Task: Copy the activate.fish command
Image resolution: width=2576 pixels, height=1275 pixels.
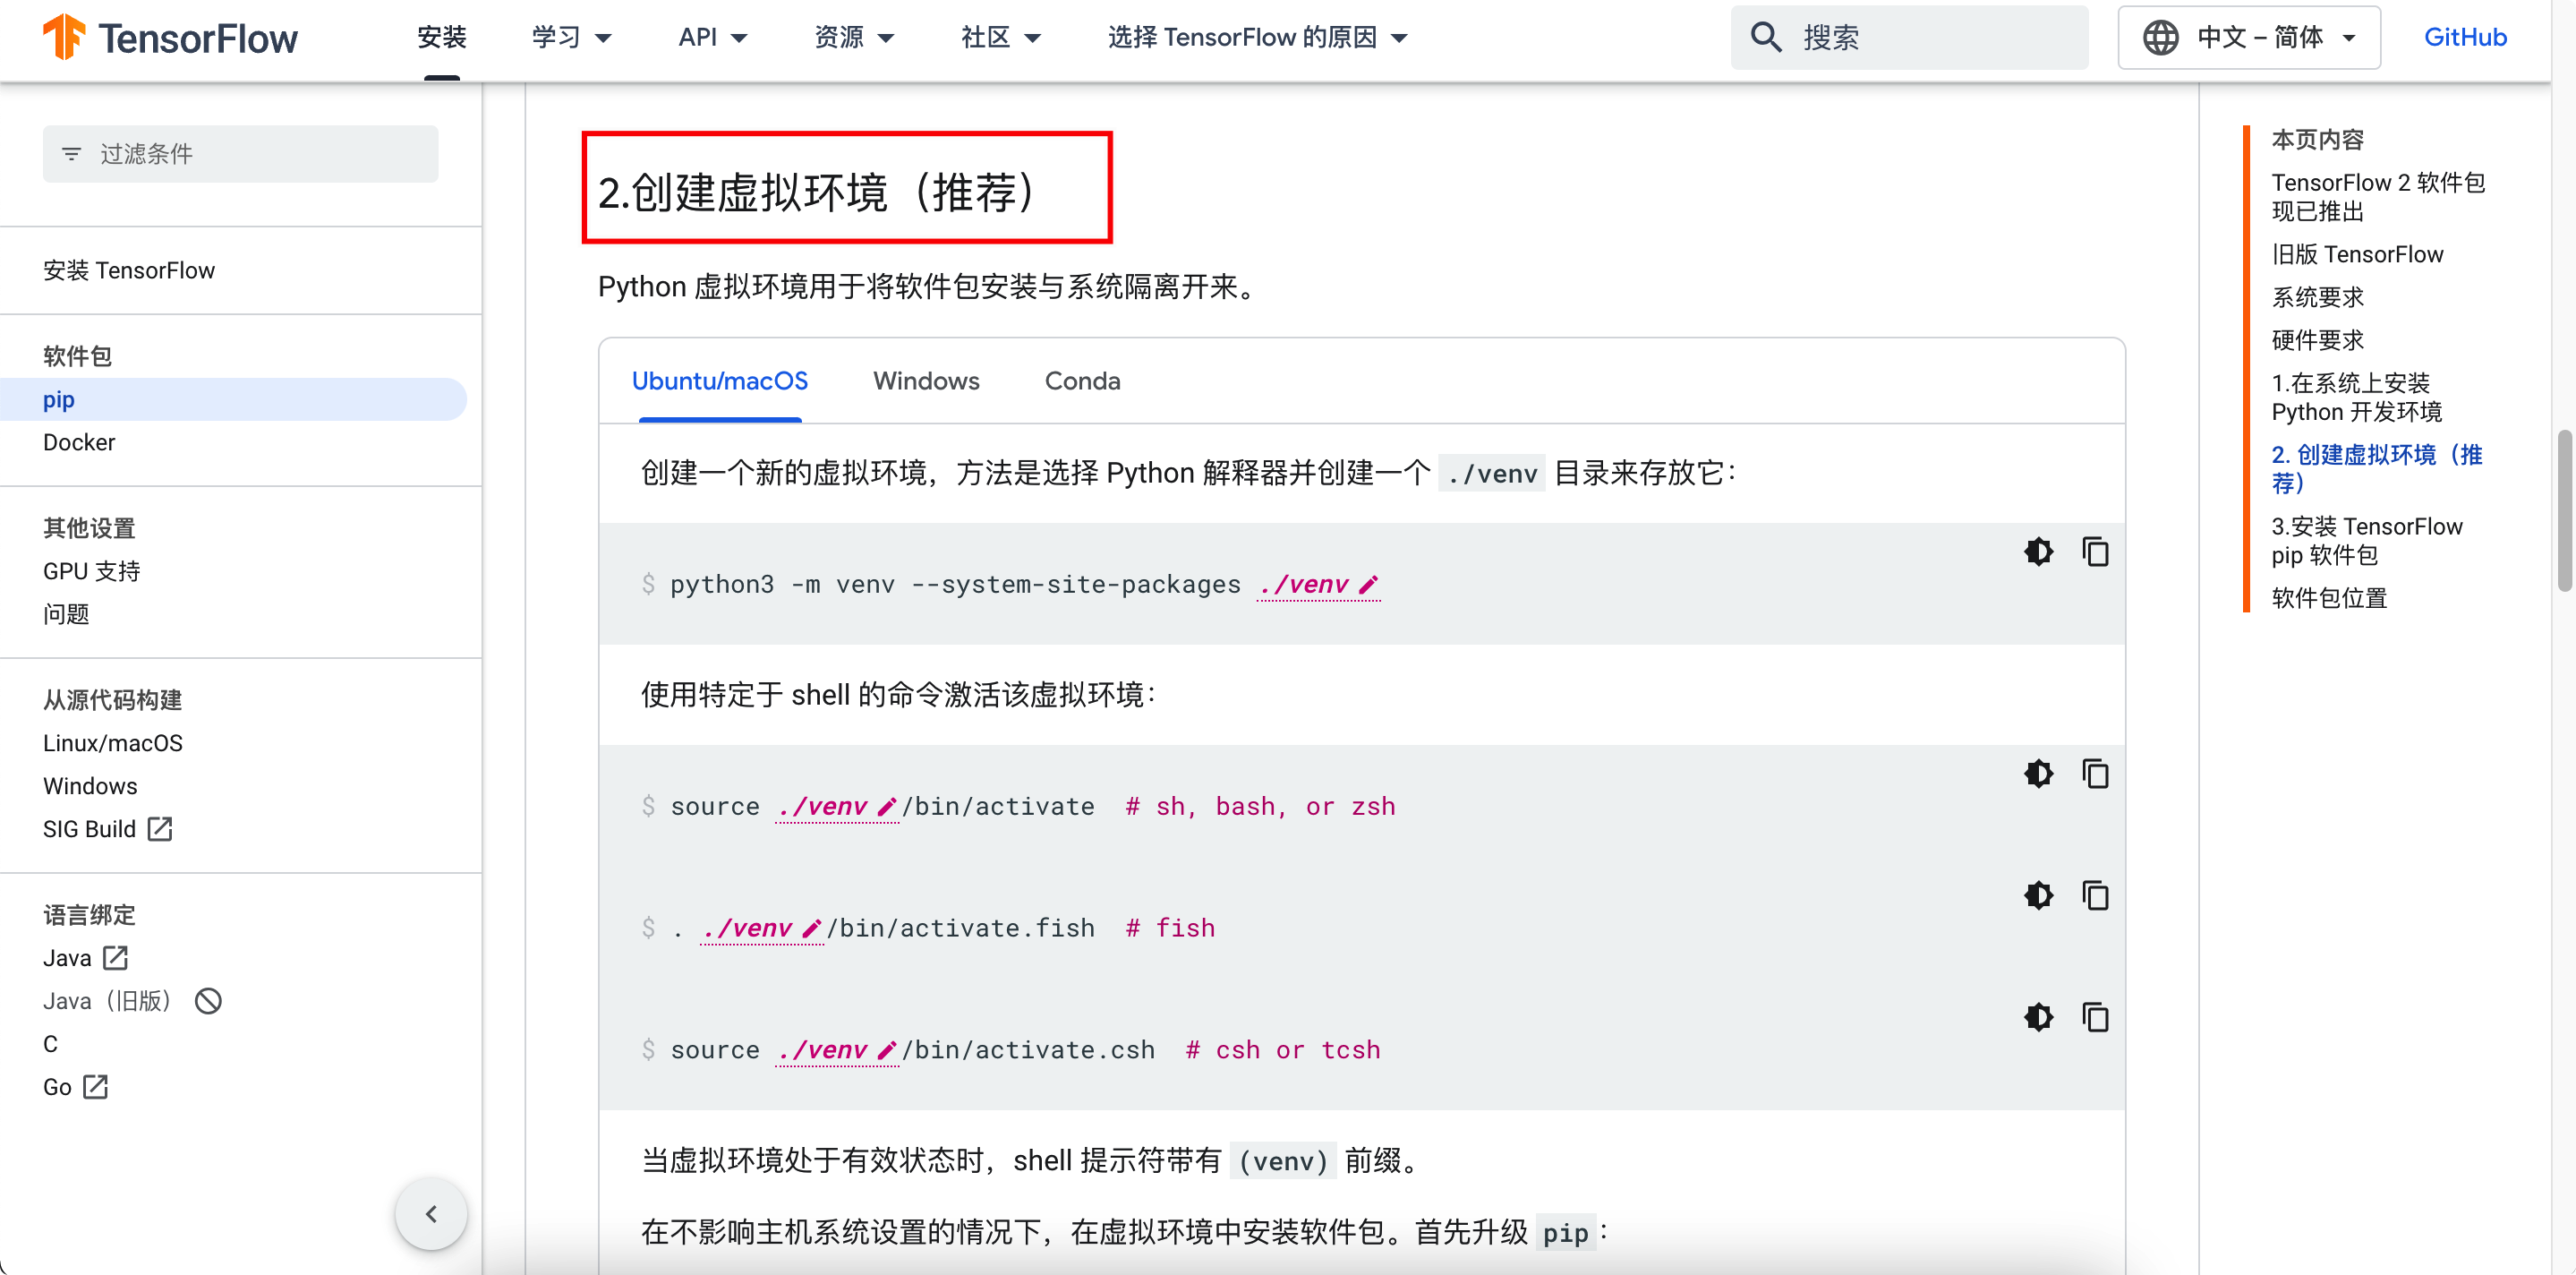Action: [x=2095, y=896]
